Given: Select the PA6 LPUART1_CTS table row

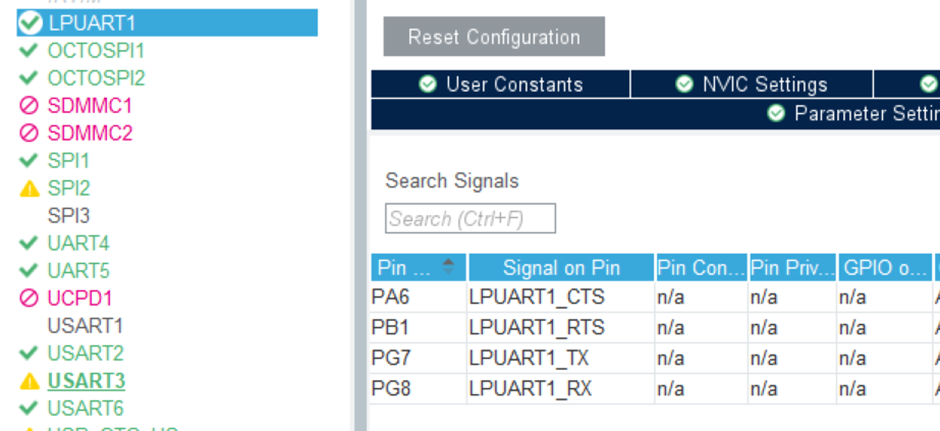Looking at the screenshot, I should click(x=540, y=297).
